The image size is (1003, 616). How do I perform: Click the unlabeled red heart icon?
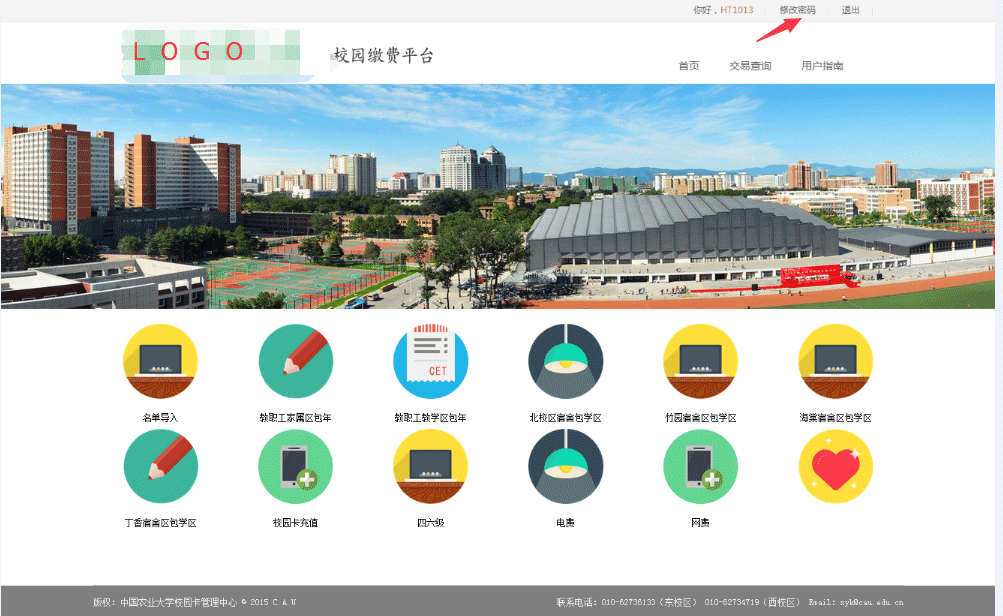tap(835, 466)
